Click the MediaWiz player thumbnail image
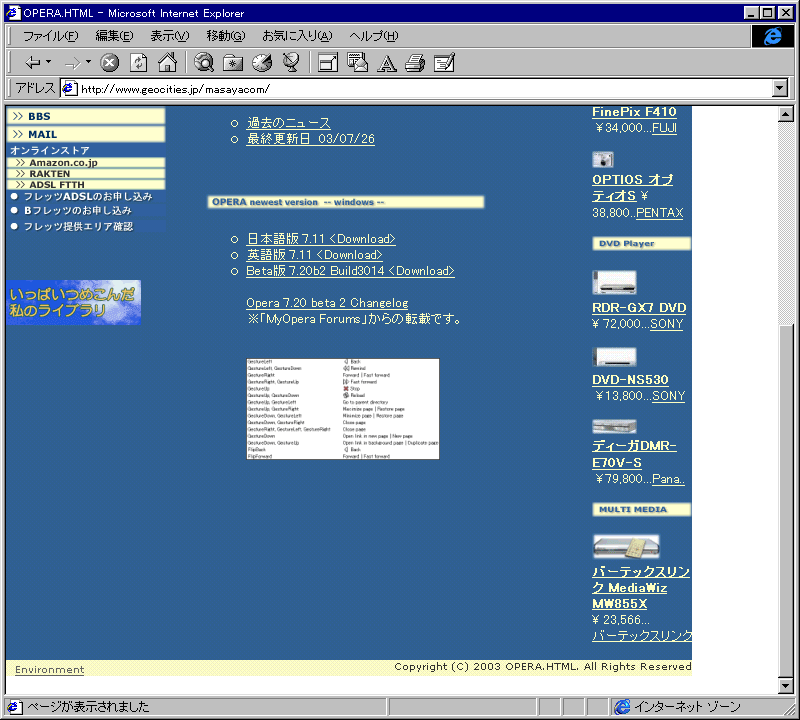This screenshot has width=800, height=720. click(626, 547)
